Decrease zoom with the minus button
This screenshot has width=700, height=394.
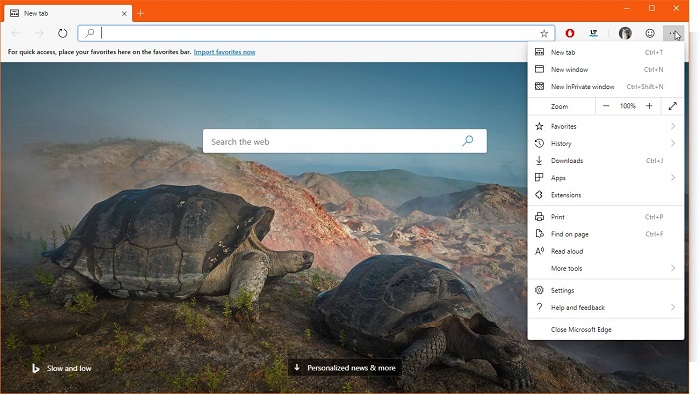tap(606, 106)
